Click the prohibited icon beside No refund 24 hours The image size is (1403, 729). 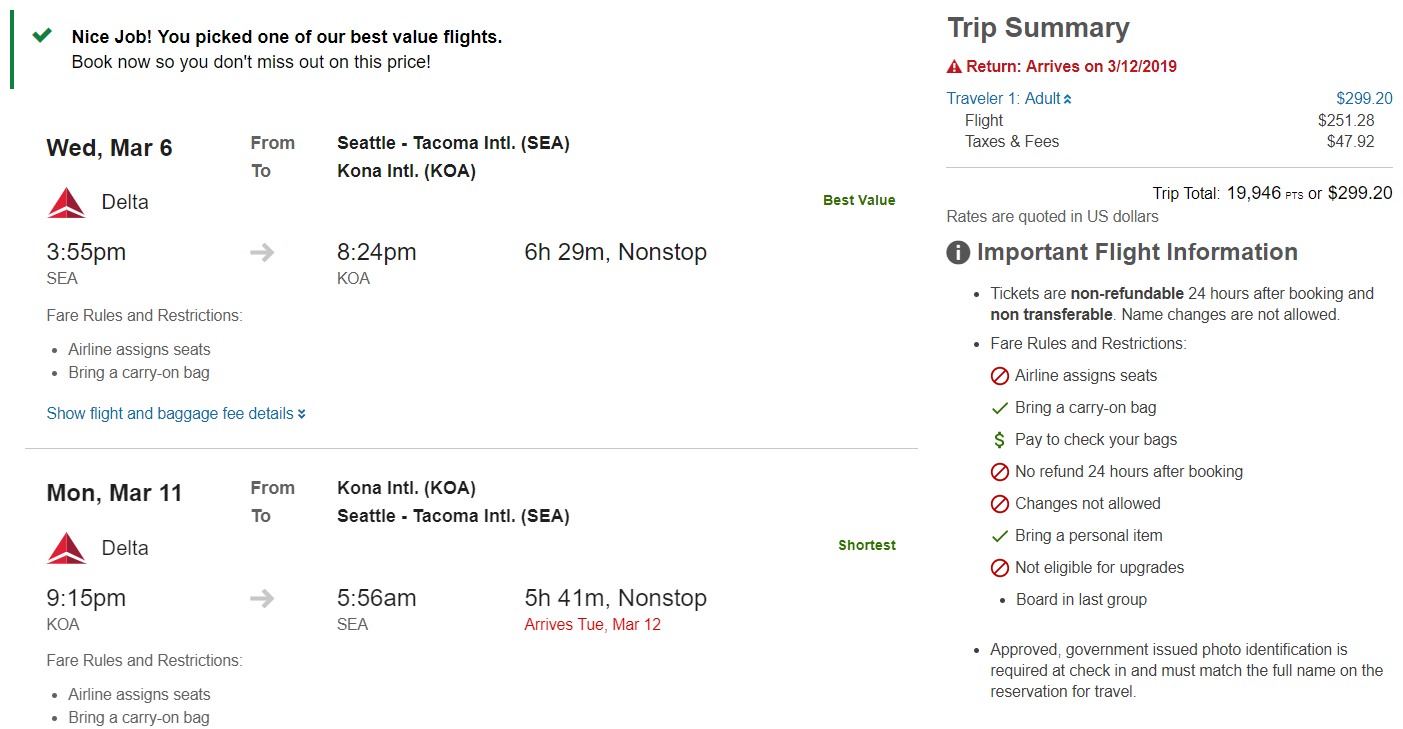click(999, 472)
